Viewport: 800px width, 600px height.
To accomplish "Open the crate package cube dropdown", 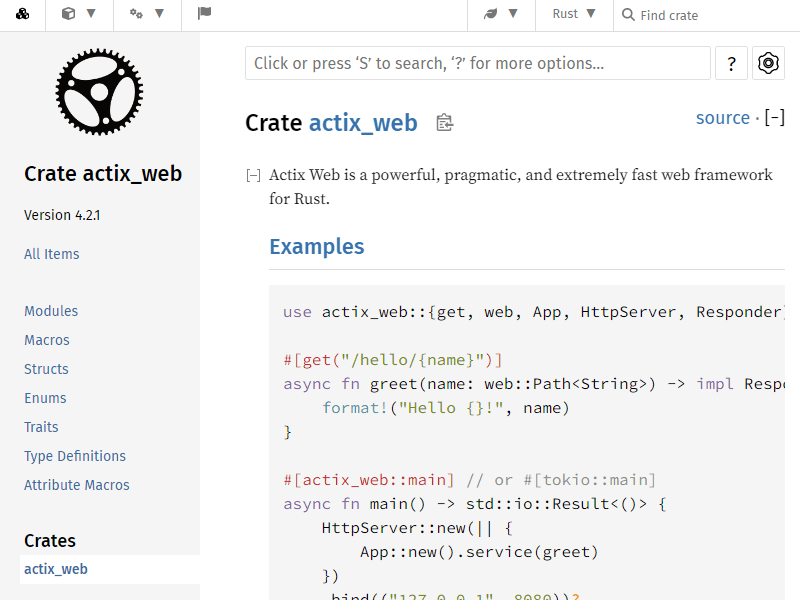I will [79, 14].
